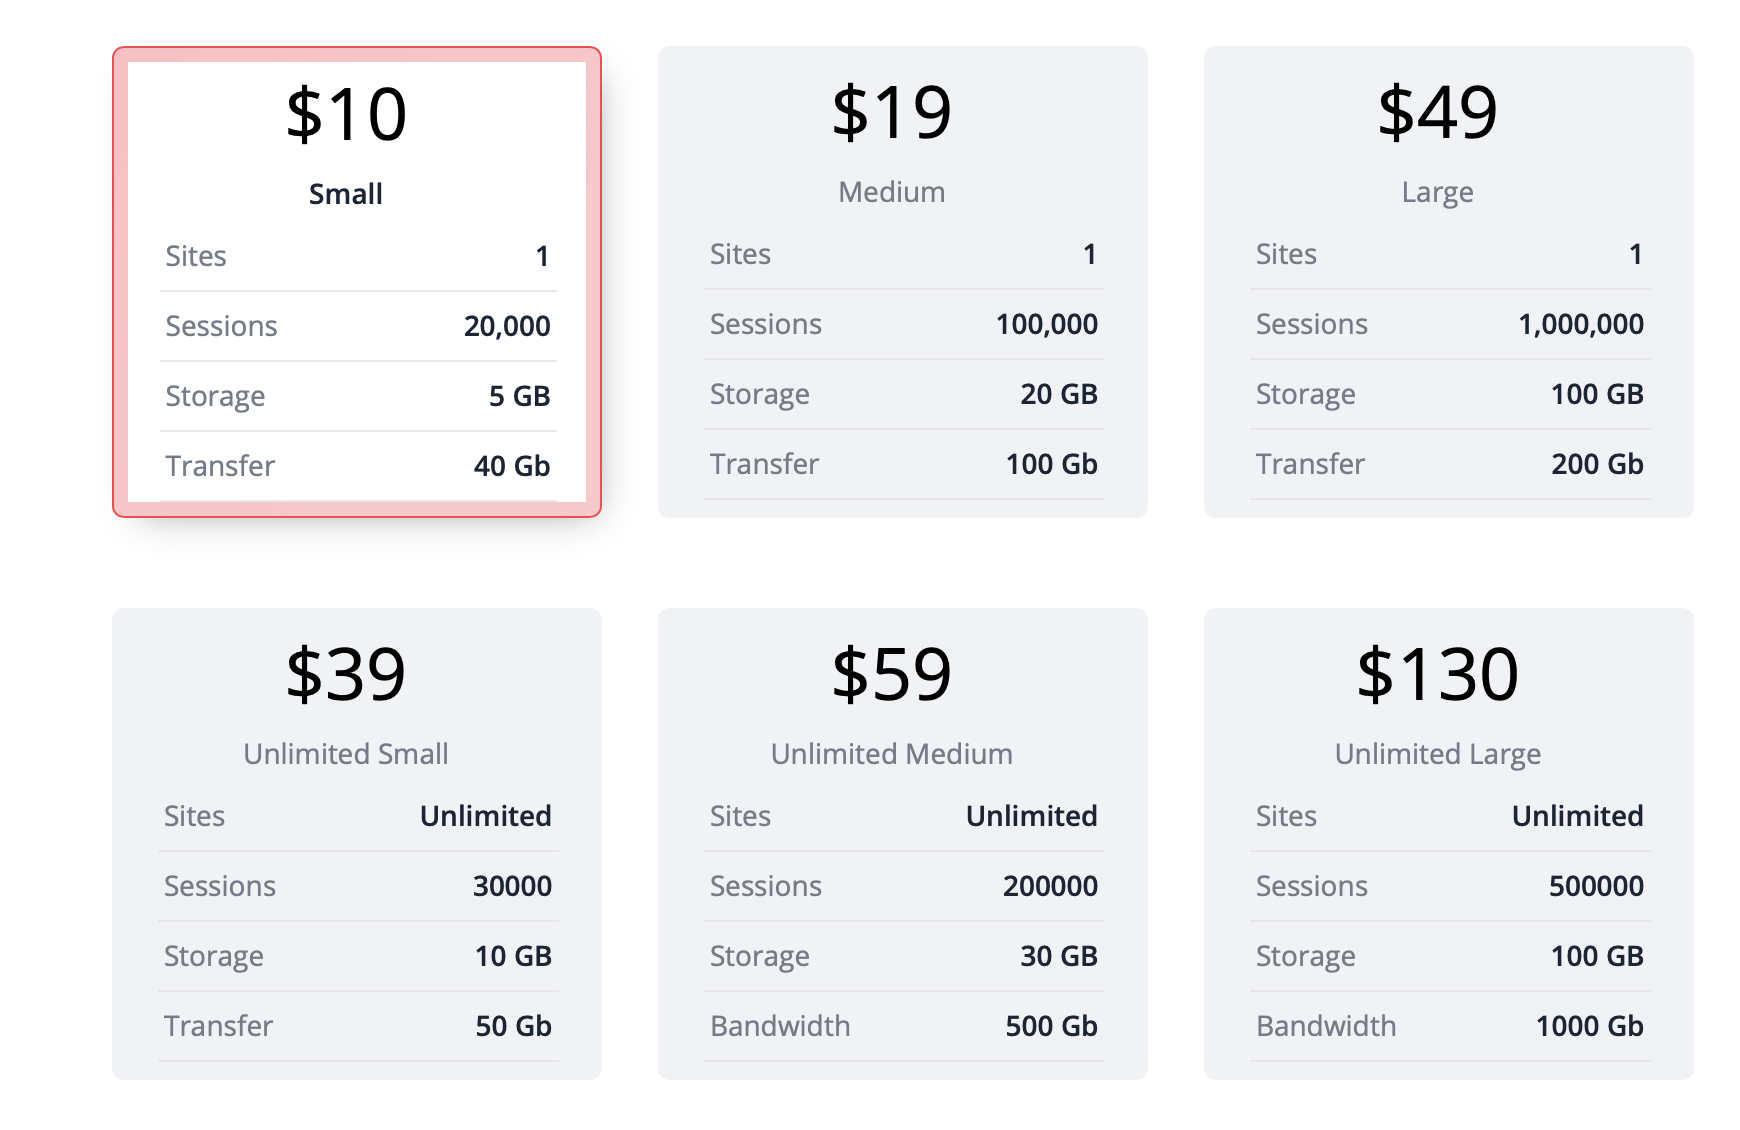
Task: Click the 'Transfer' label in Large plan
Action: coord(1310,464)
